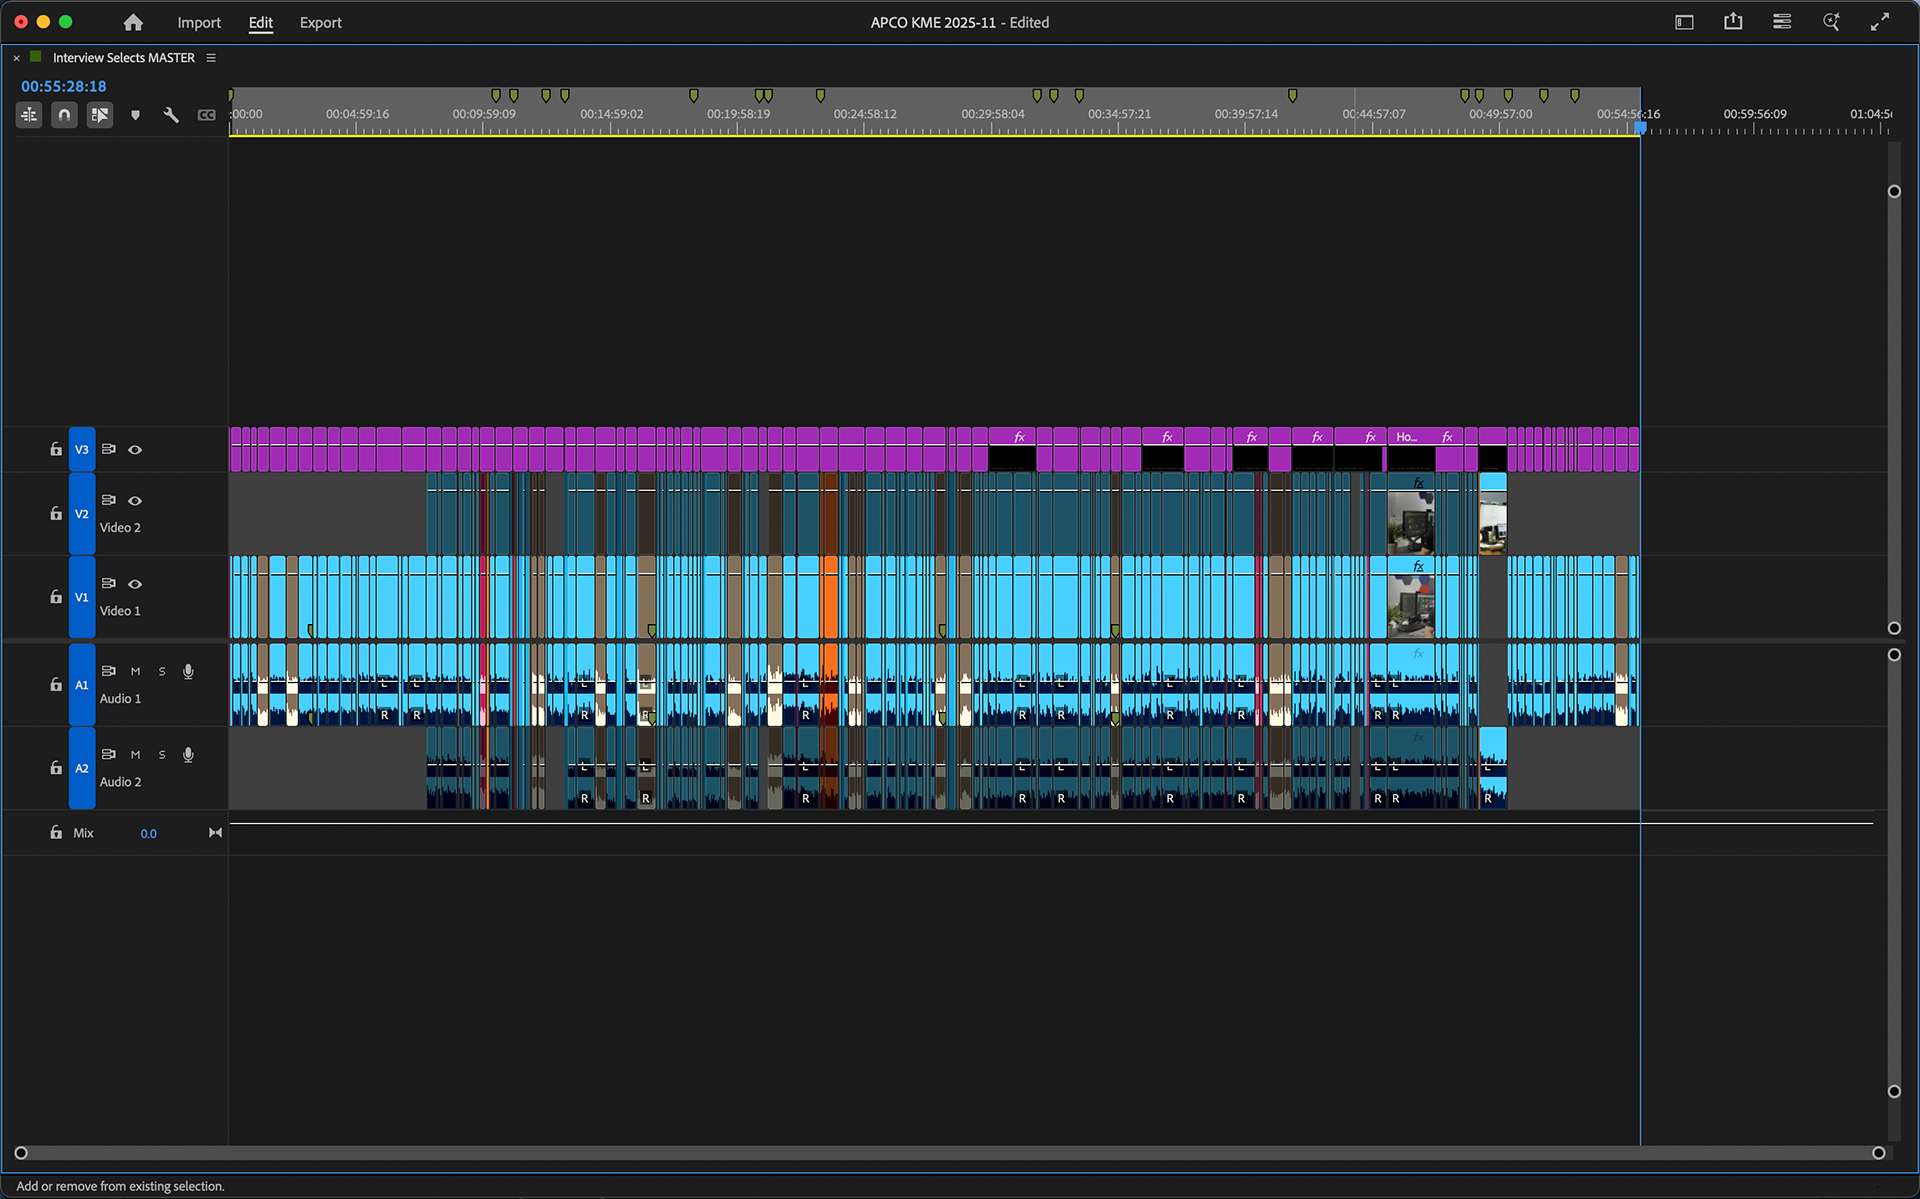1920x1199 pixels.
Task: Switch to the Export tab
Action: (x=320, y=22)
